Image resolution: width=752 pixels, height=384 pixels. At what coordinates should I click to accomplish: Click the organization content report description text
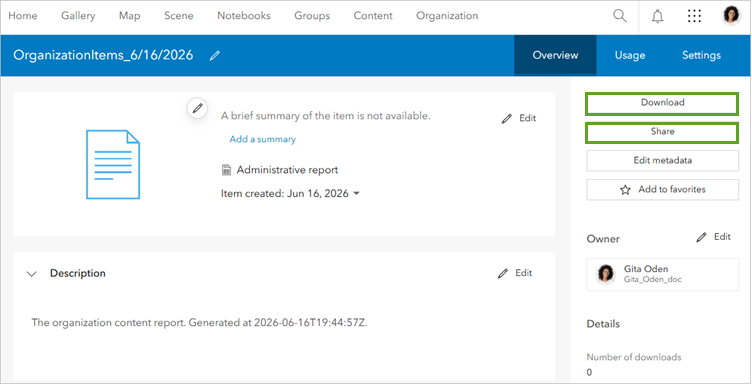pyautogui.click(x=200, y=322)
